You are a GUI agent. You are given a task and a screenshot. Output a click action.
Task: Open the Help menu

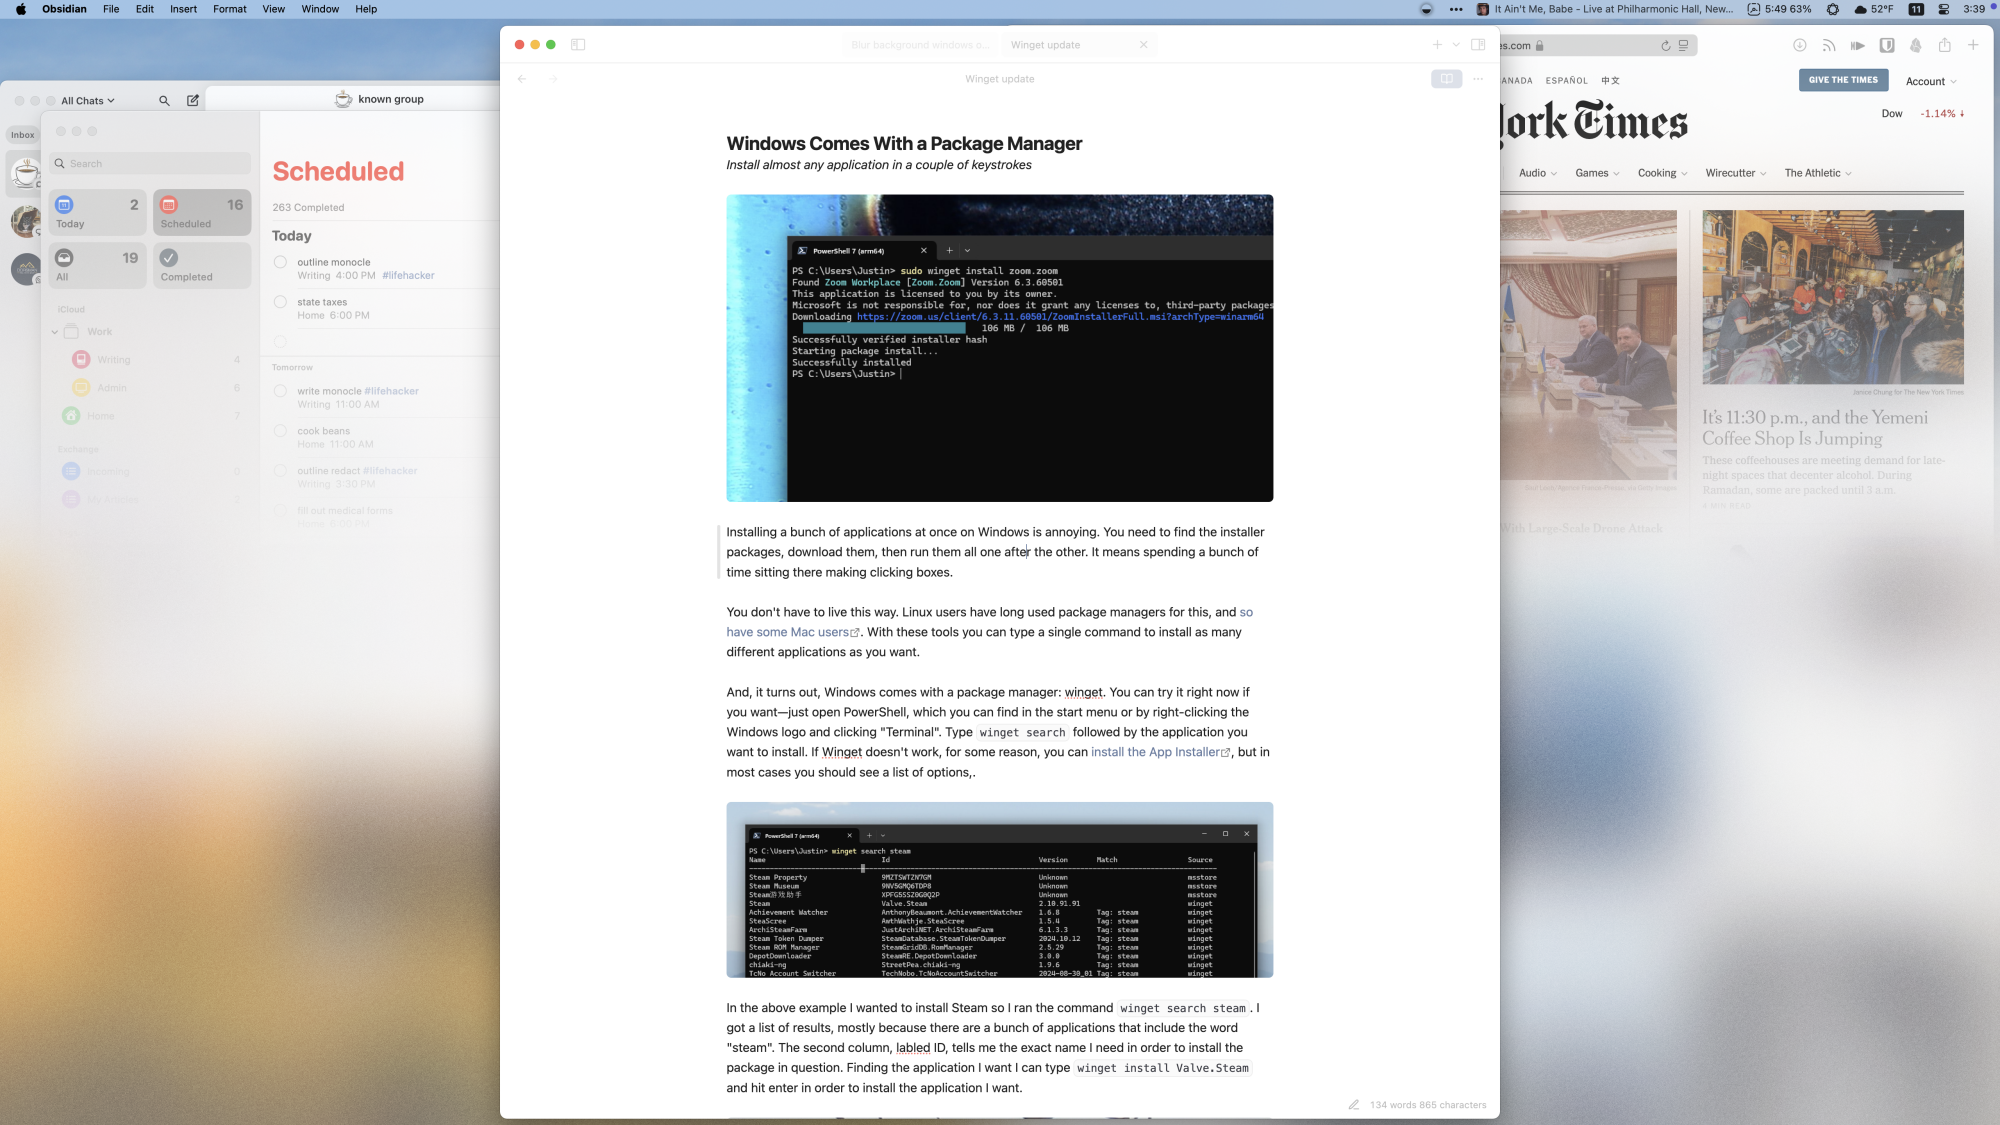[x=366, y=9]
